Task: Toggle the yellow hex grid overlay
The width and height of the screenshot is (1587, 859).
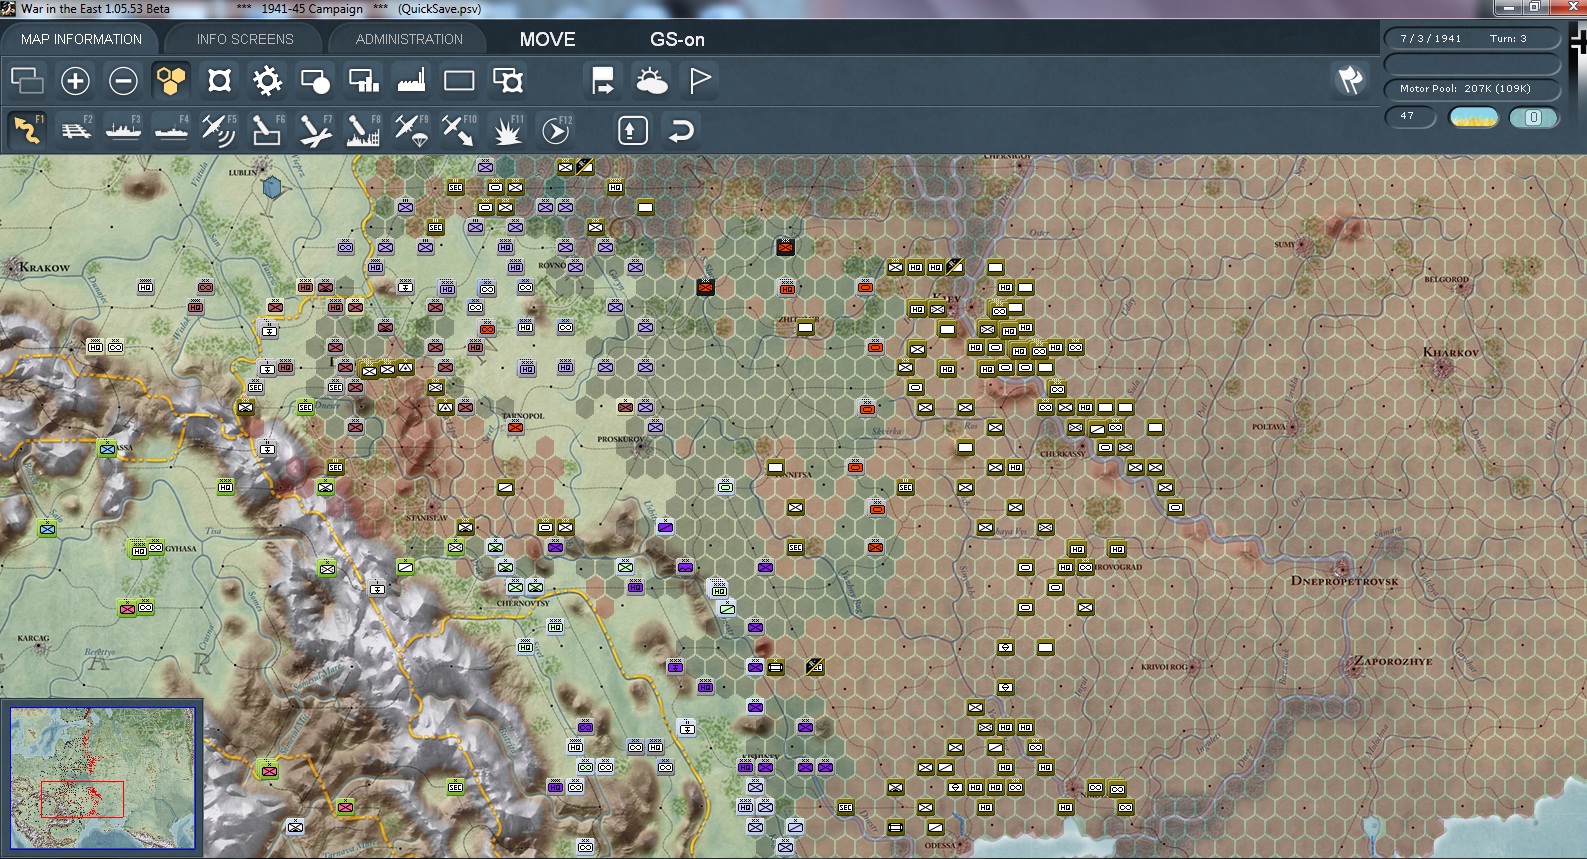Action: pos(171,80)
